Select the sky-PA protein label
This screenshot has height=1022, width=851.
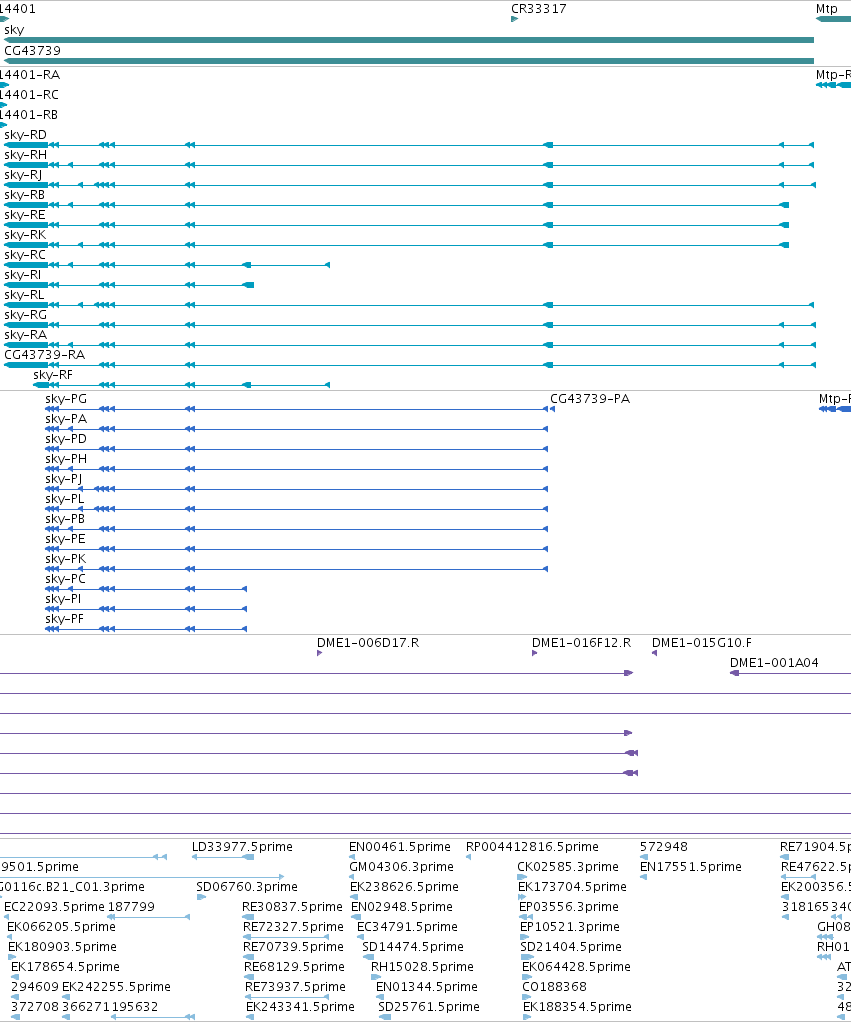[x=66, y=419]
